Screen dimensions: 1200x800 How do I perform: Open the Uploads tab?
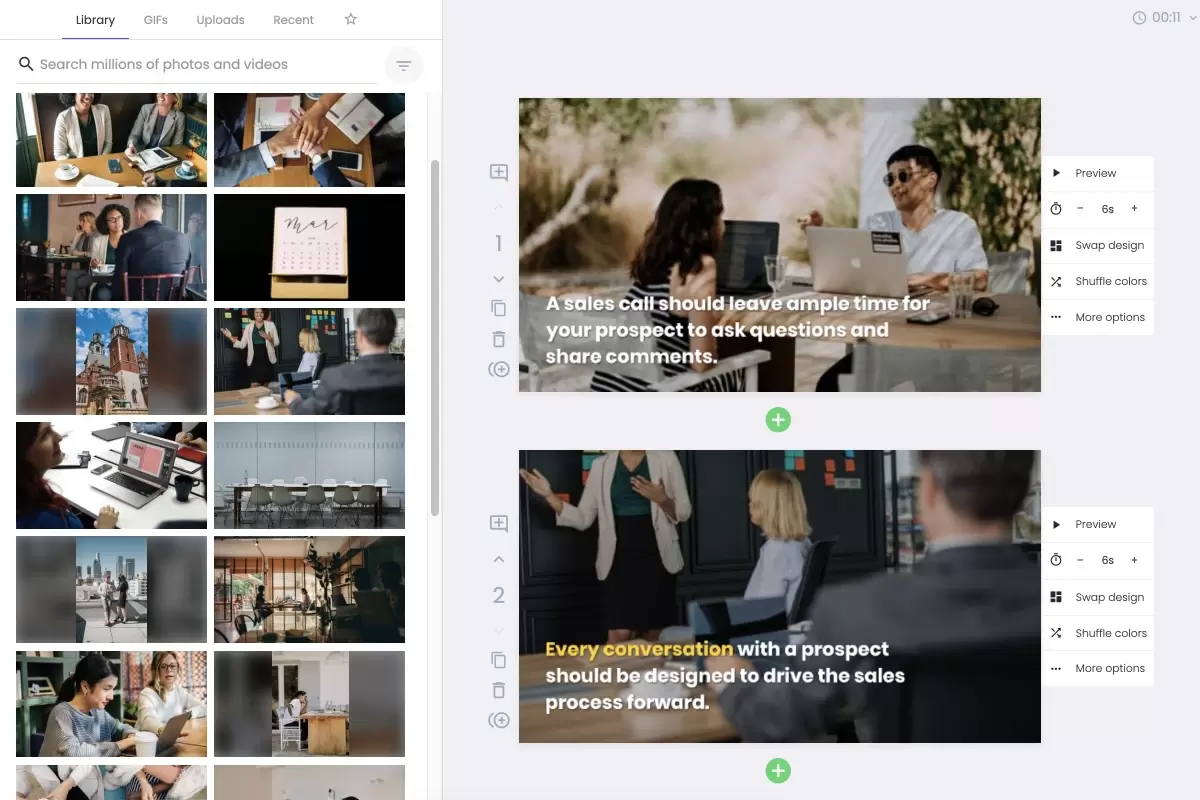tap(220, 20)
